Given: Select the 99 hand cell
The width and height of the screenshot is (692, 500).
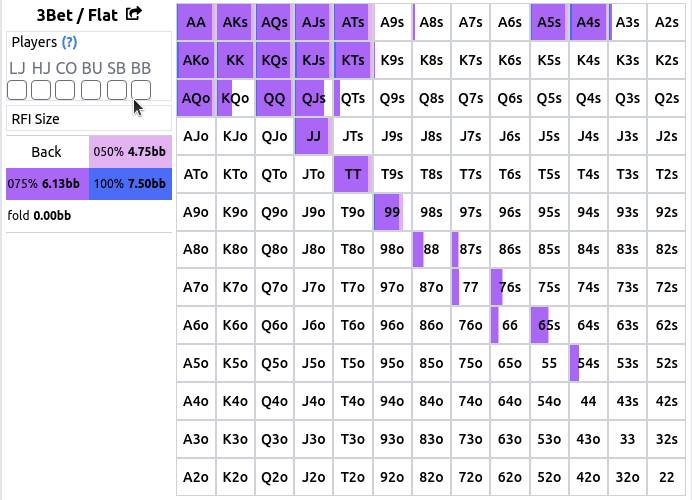Looking at the screenshot, I should point(392,212).
